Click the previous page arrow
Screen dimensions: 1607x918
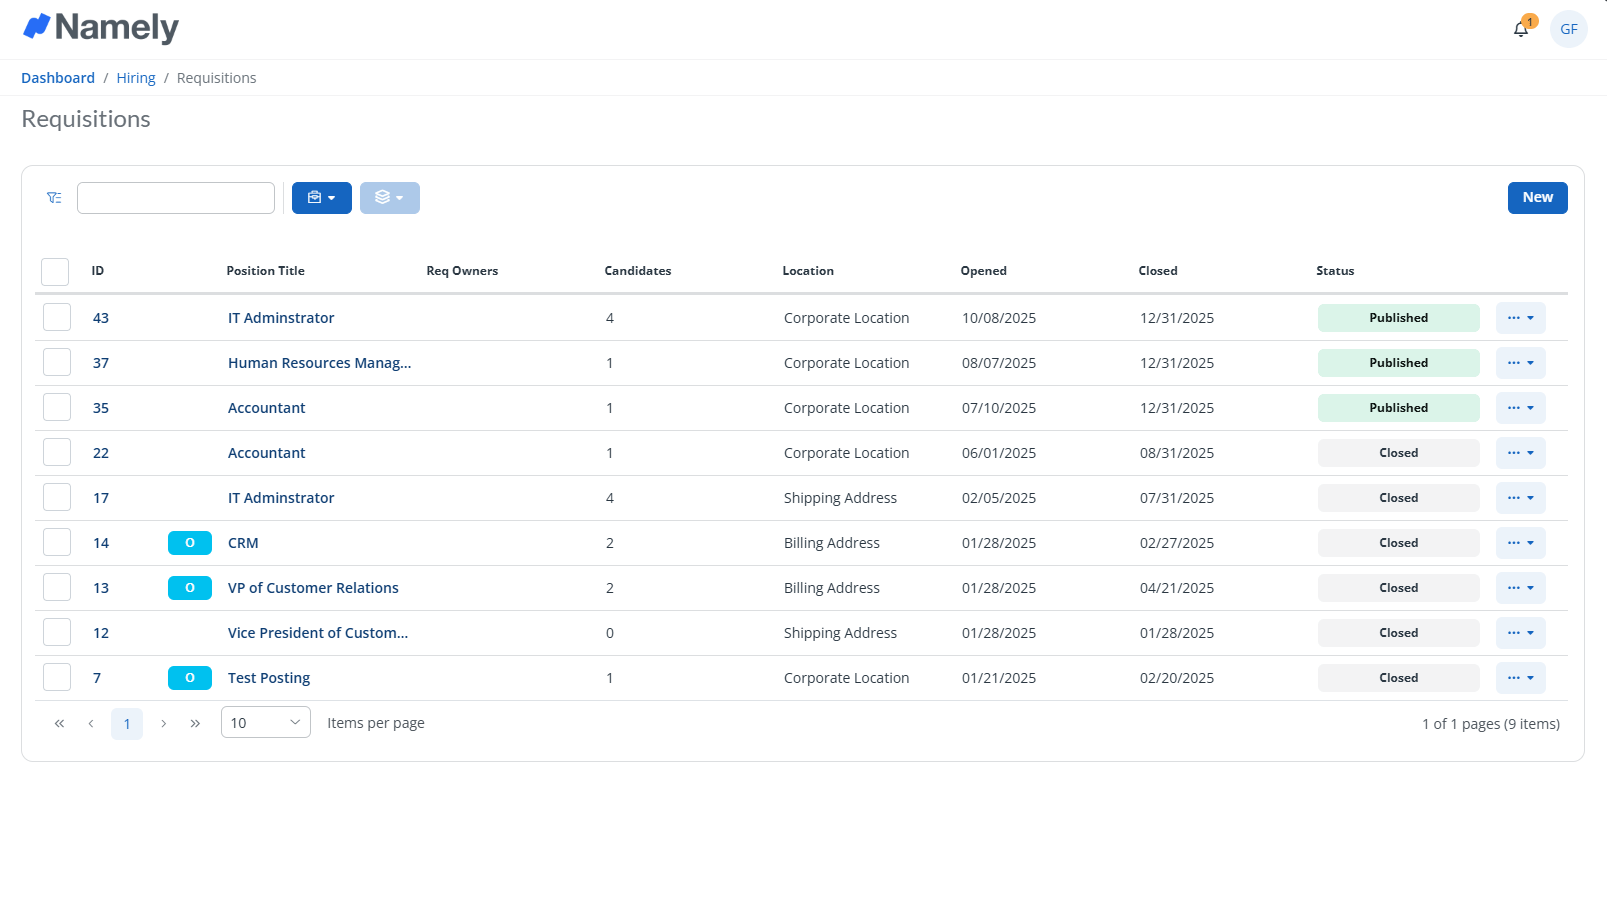(91, 723)
